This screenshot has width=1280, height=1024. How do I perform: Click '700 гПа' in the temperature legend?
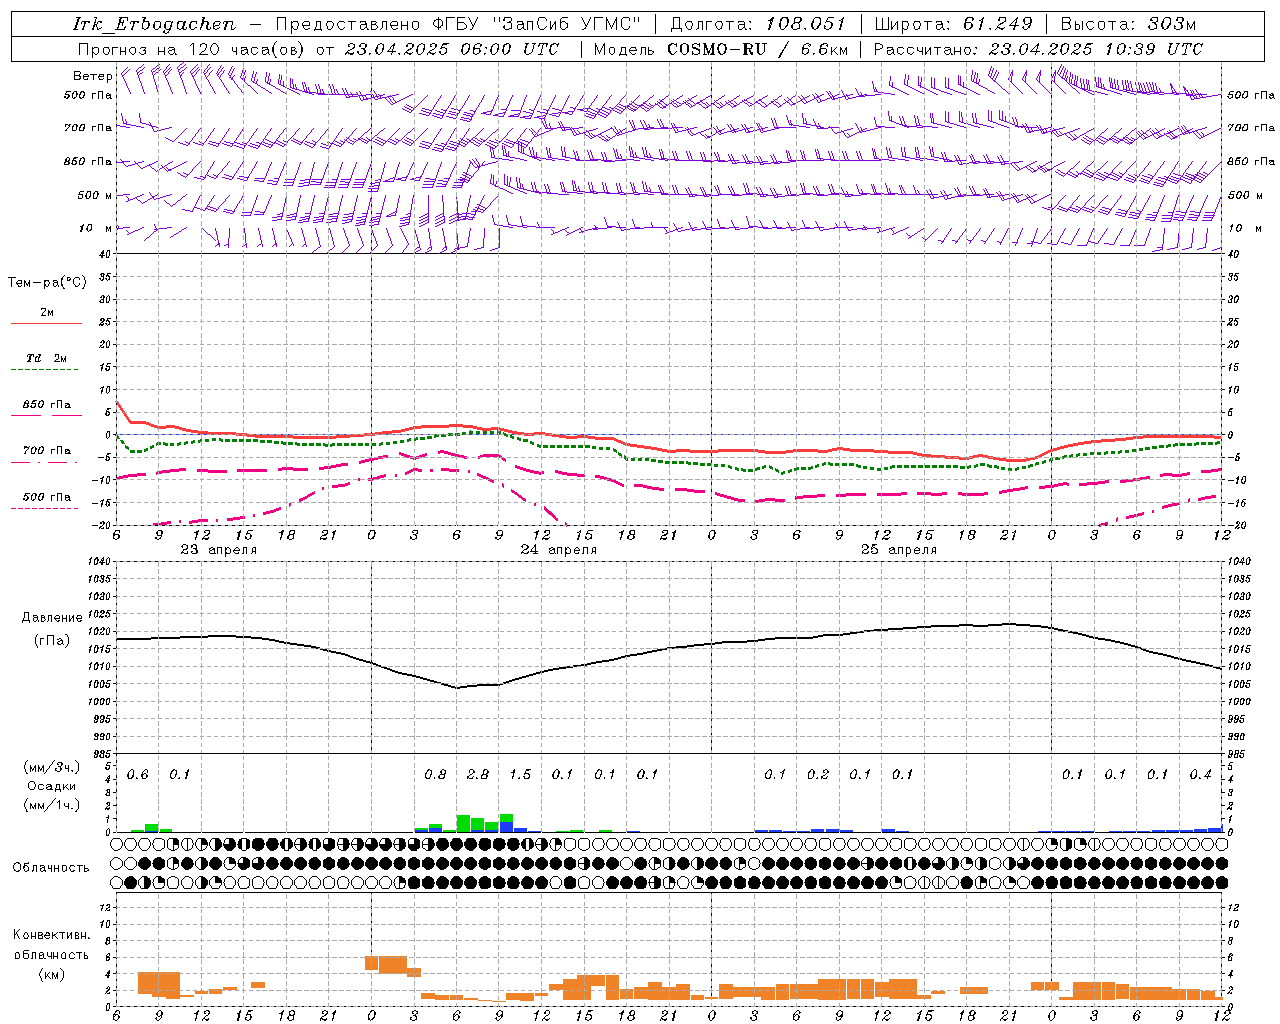47,451
